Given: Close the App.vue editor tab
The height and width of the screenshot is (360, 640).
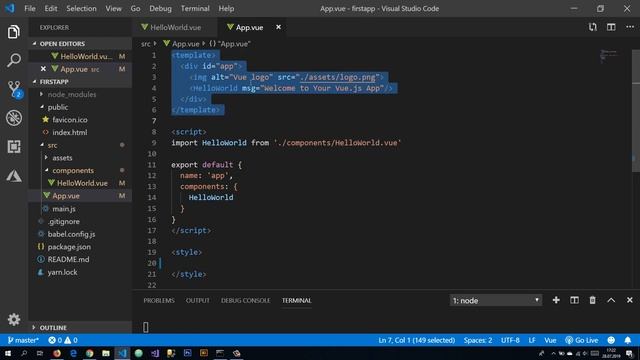Looking at the screenshot, I should (278, 27).
